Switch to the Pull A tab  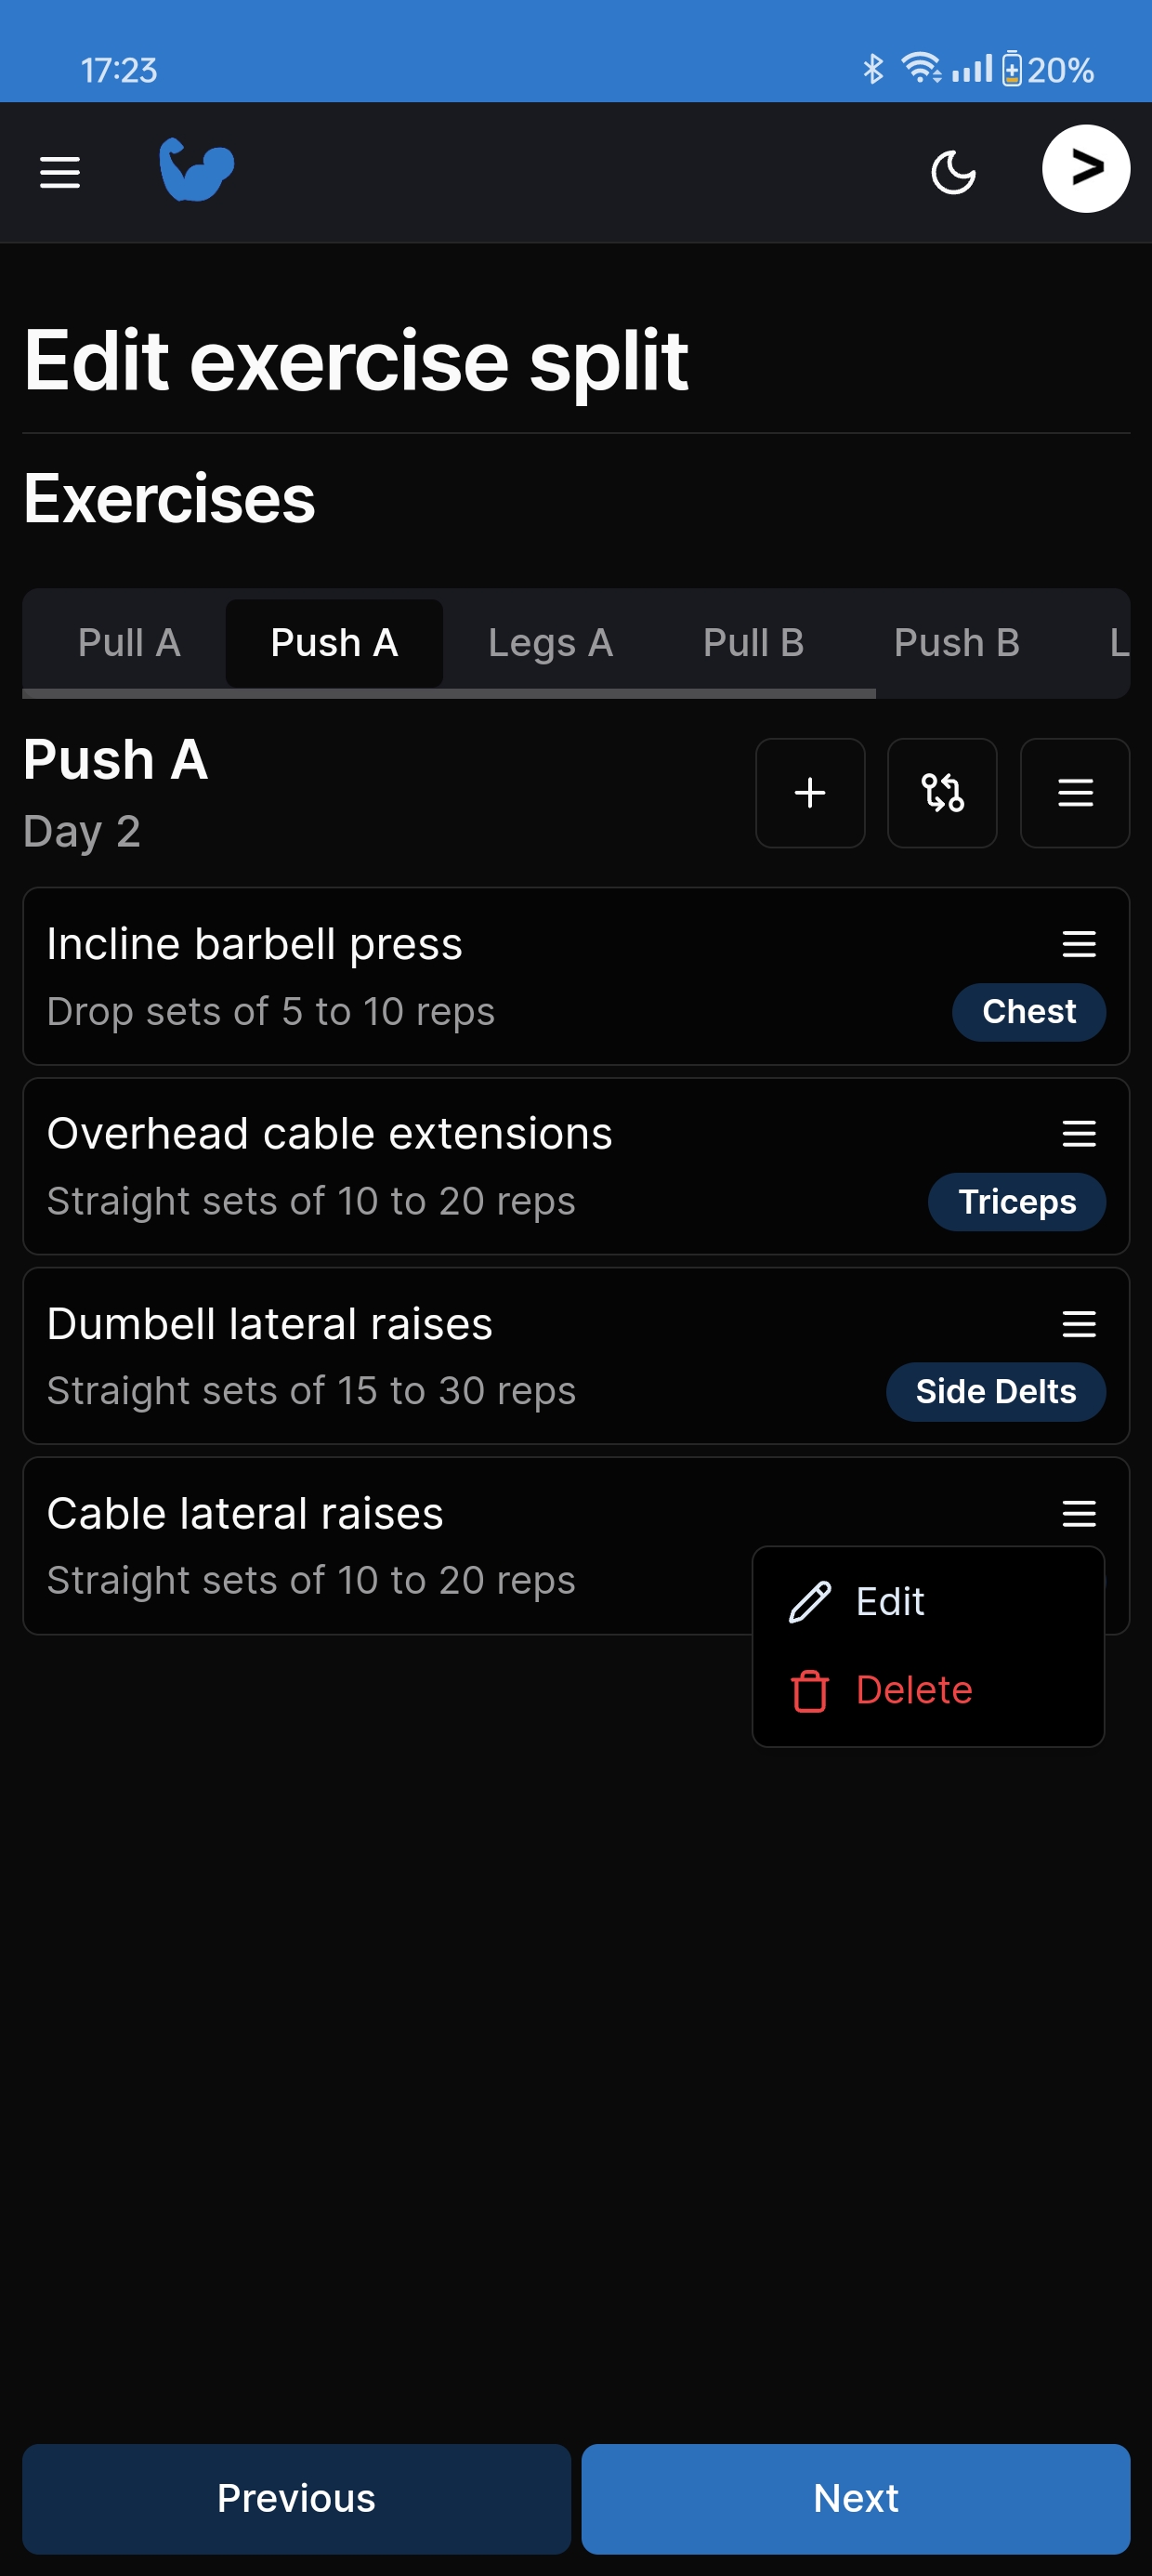click(x=129, y=643)
